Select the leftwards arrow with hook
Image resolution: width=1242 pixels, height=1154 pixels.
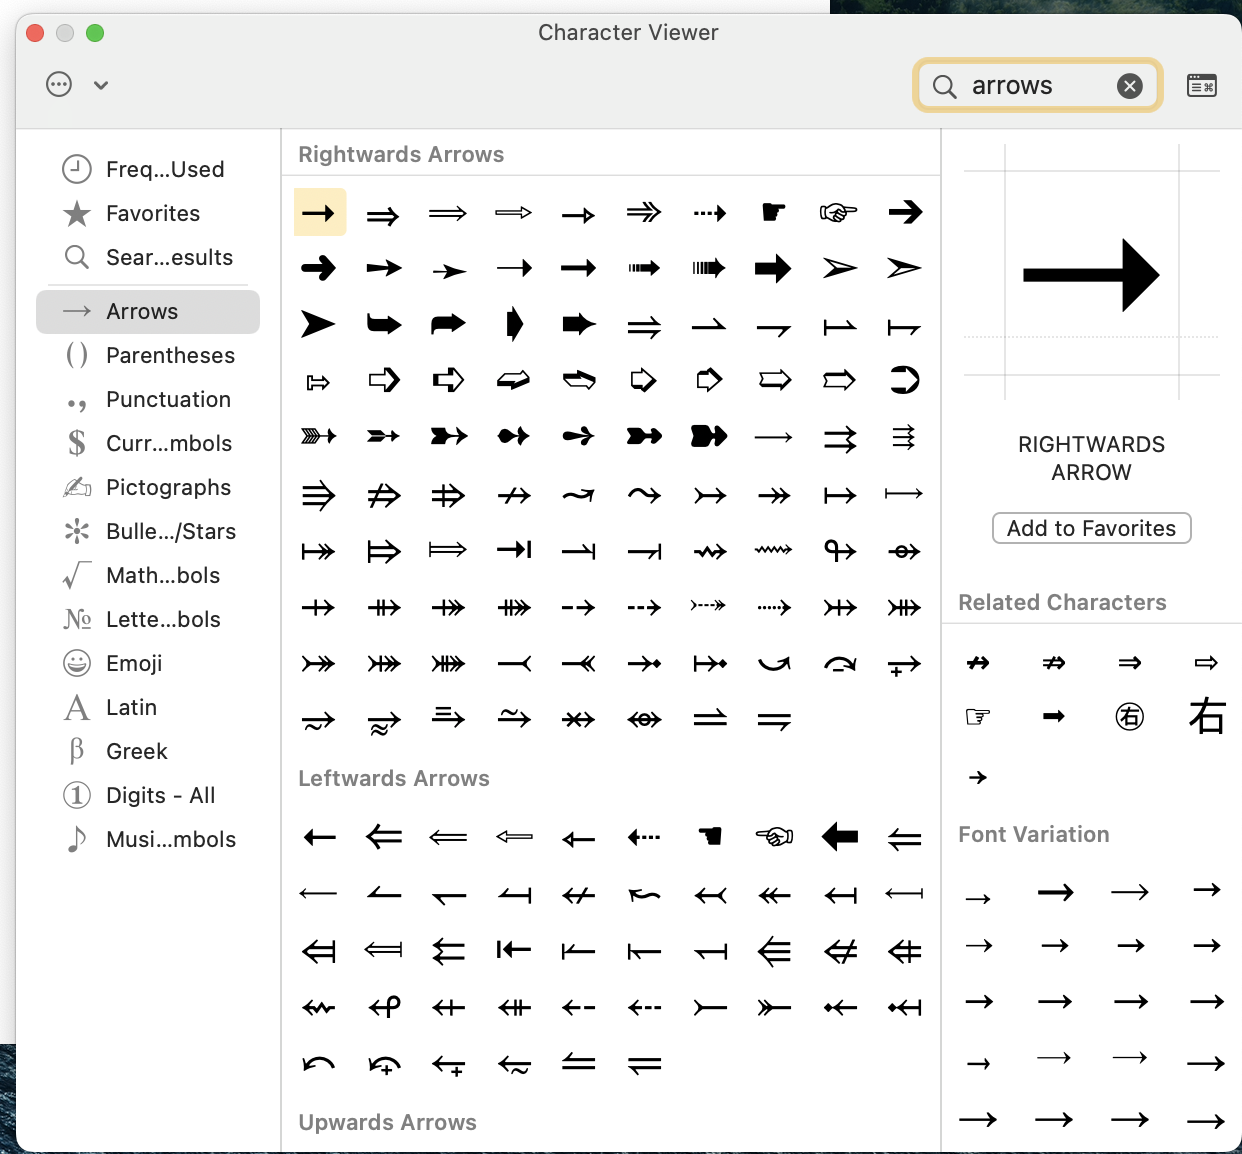pos(385,1007)
